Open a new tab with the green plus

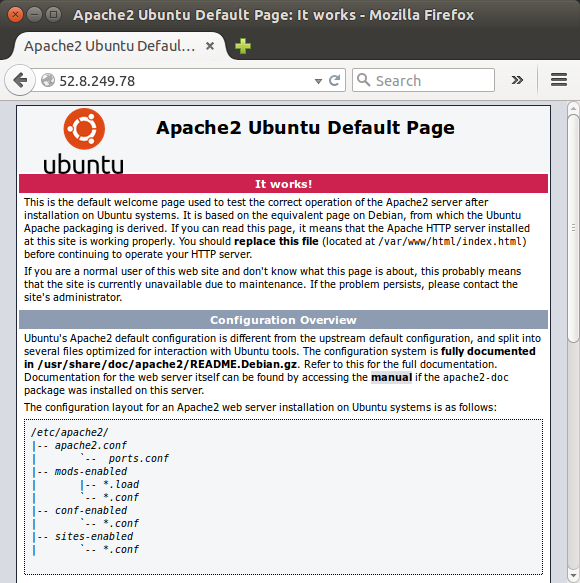click(243, 46)
